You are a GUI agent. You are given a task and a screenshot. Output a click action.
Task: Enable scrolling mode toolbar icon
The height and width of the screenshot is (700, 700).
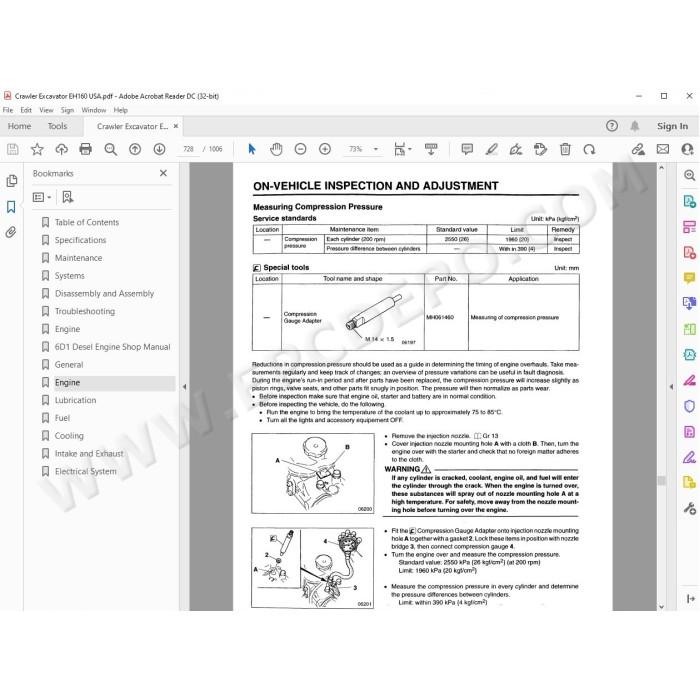[x=431, y=149]
